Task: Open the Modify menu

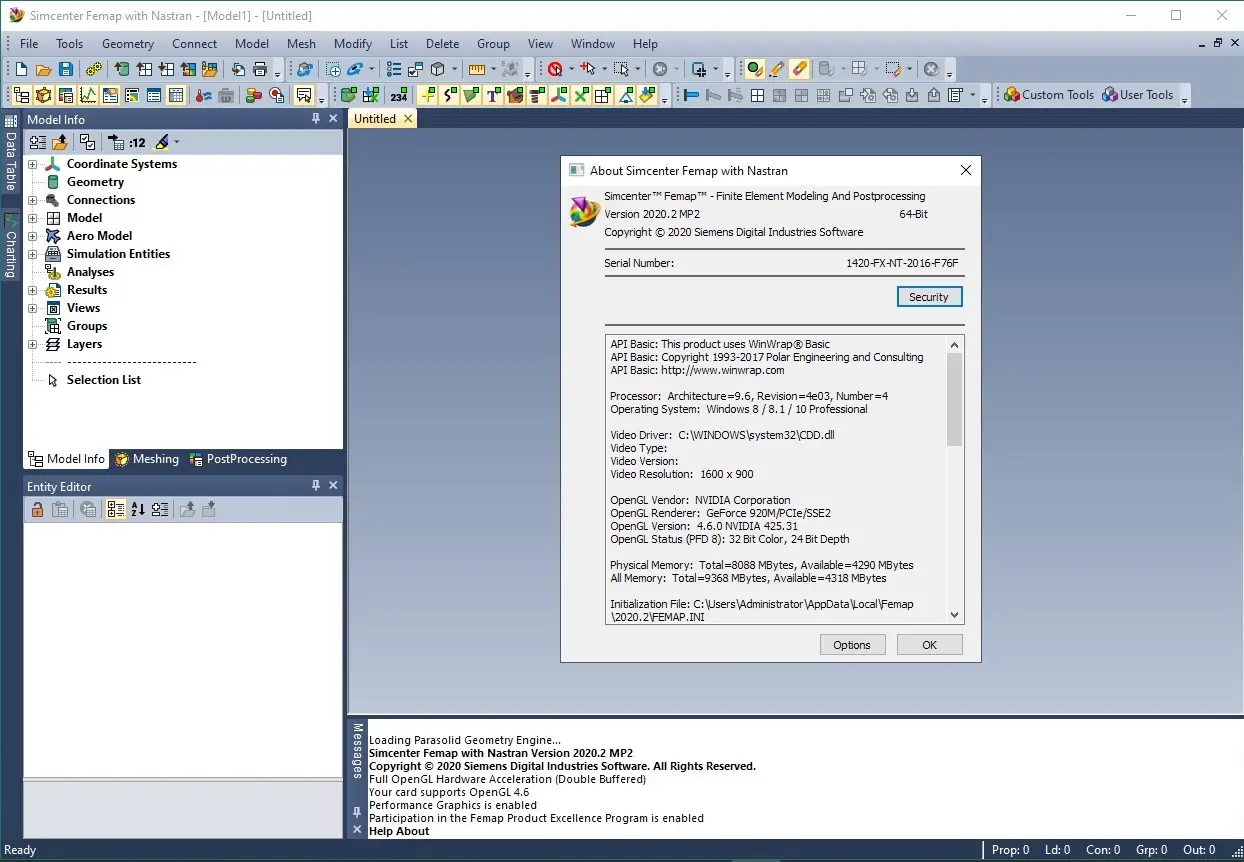Action: 353,43
